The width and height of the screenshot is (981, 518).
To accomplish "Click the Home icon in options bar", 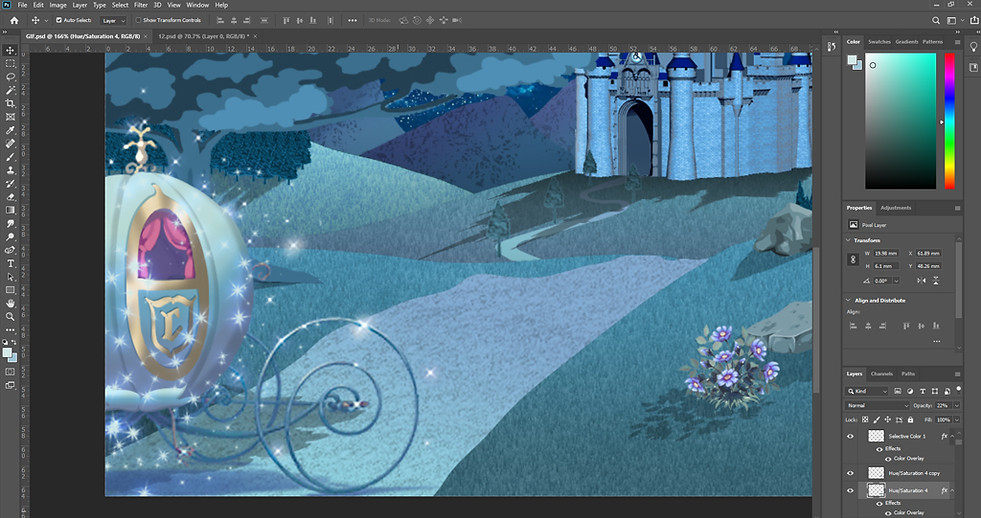I will click(x=14, y=20).
